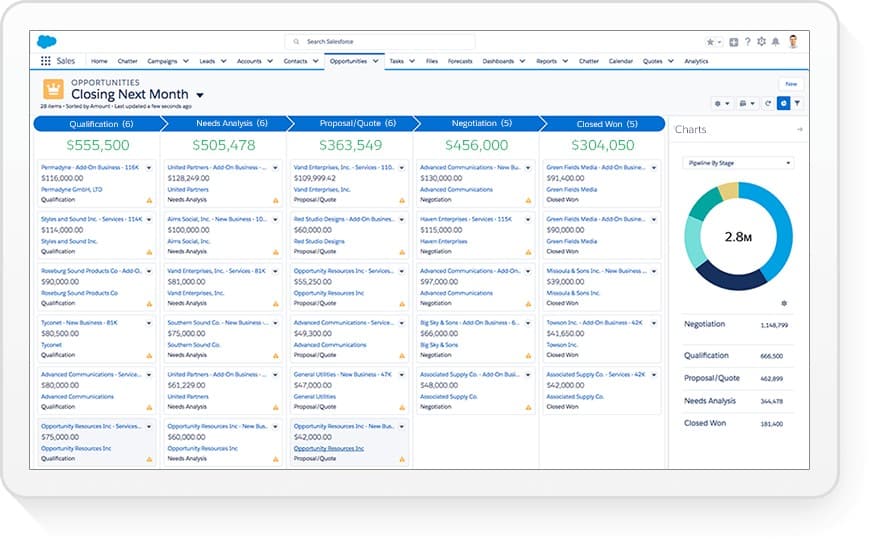Click warning icon on Tyconet $80,500 card
The image size is (876, 547).
[x=149, y=355]
